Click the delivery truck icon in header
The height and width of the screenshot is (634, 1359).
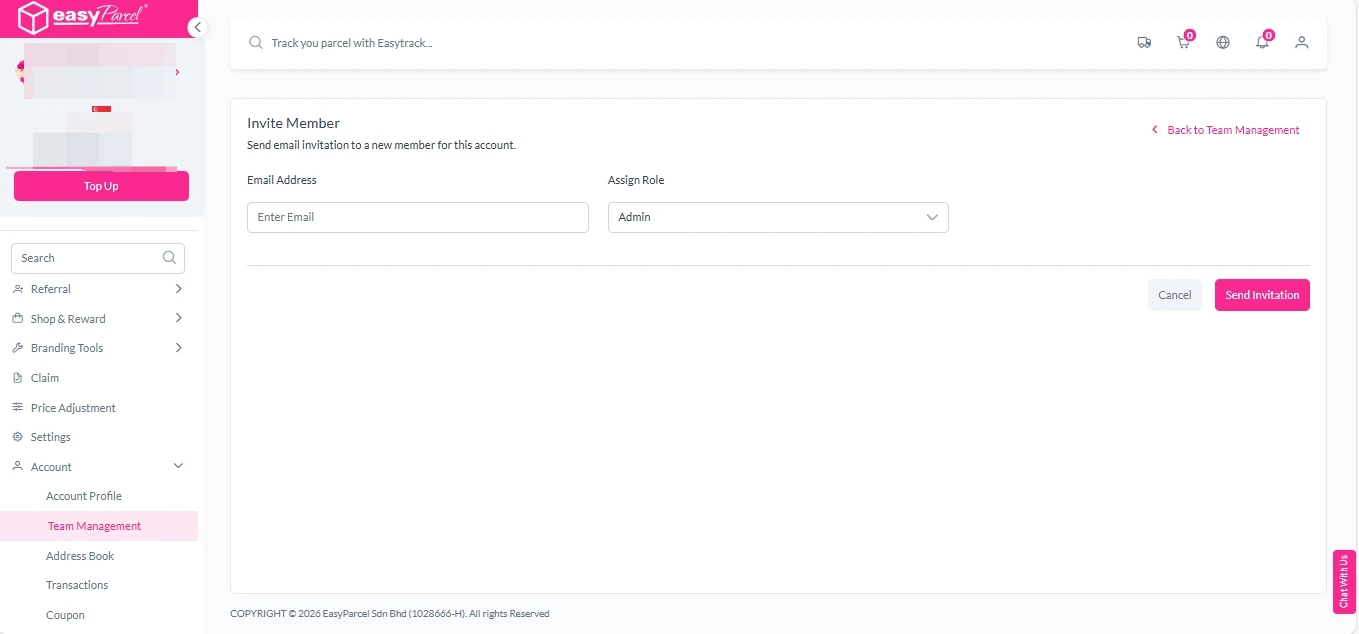pyautogui.click(x=1144, y=43)
